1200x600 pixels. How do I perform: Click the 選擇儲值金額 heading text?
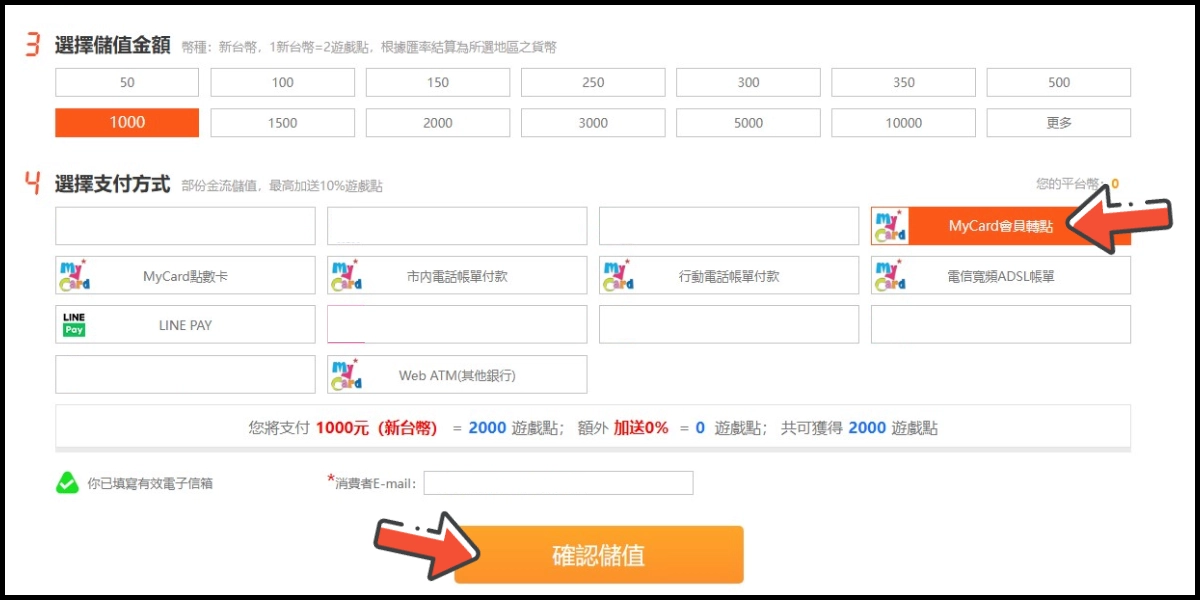(112, 45)
